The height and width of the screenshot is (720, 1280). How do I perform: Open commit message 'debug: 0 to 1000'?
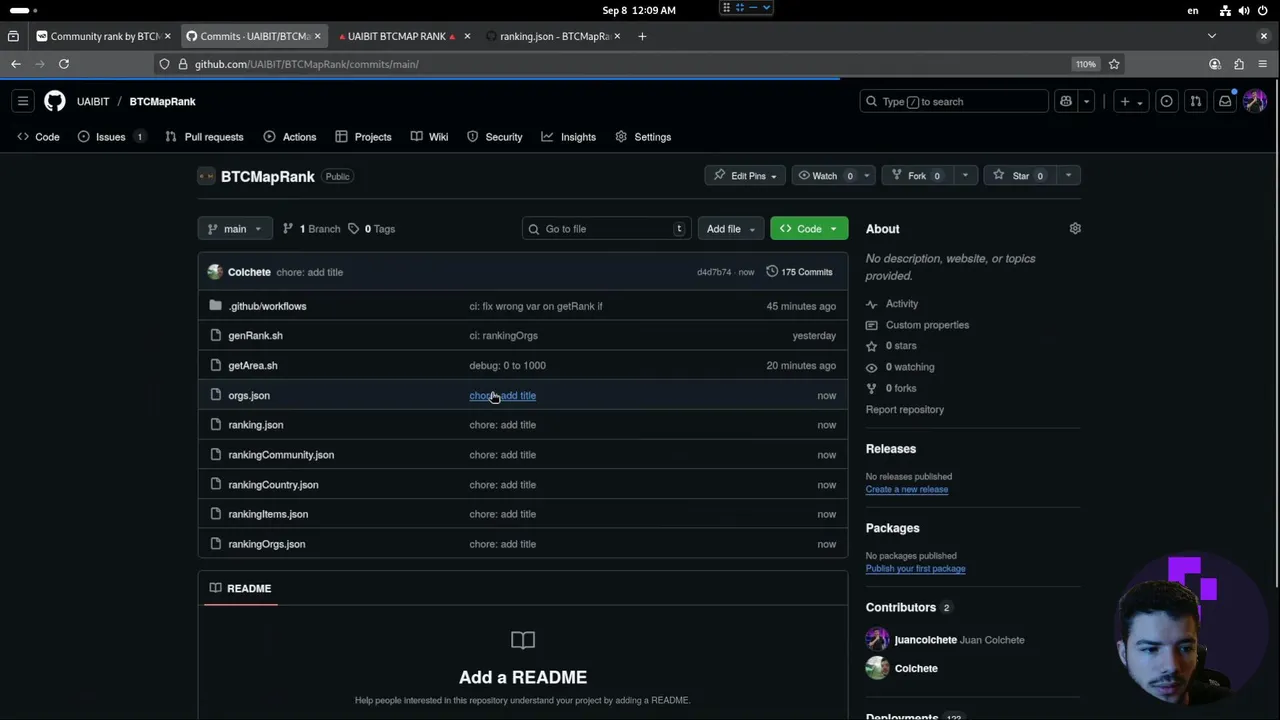507,366
